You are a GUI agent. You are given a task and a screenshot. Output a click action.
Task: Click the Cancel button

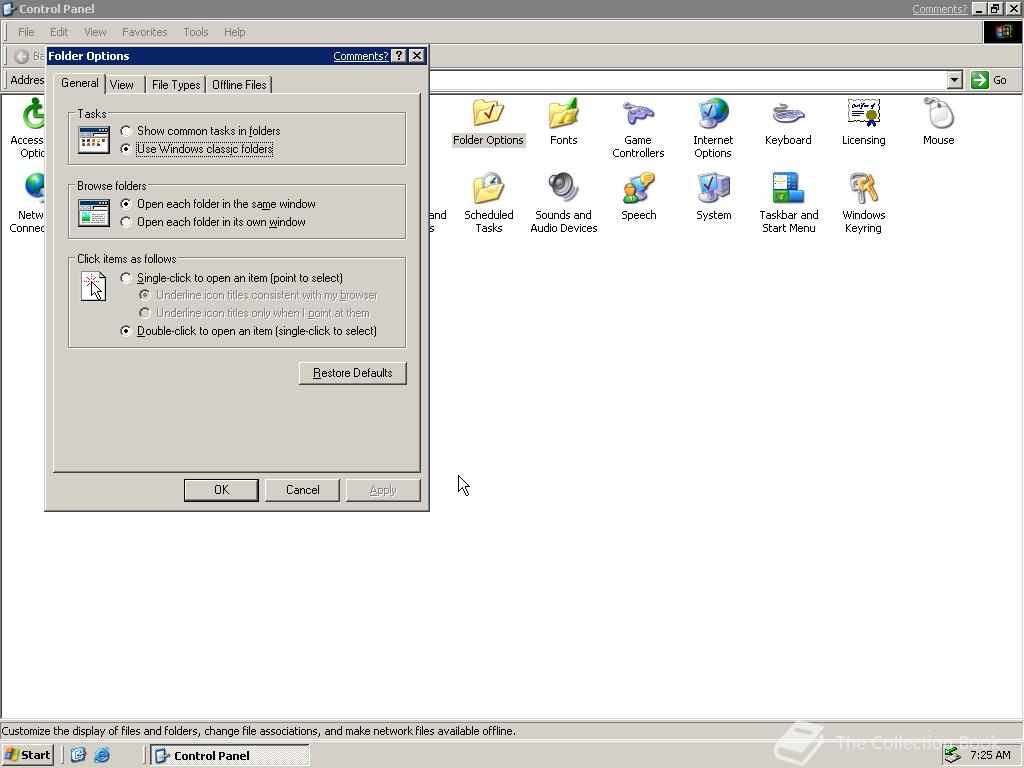(302, 490)
